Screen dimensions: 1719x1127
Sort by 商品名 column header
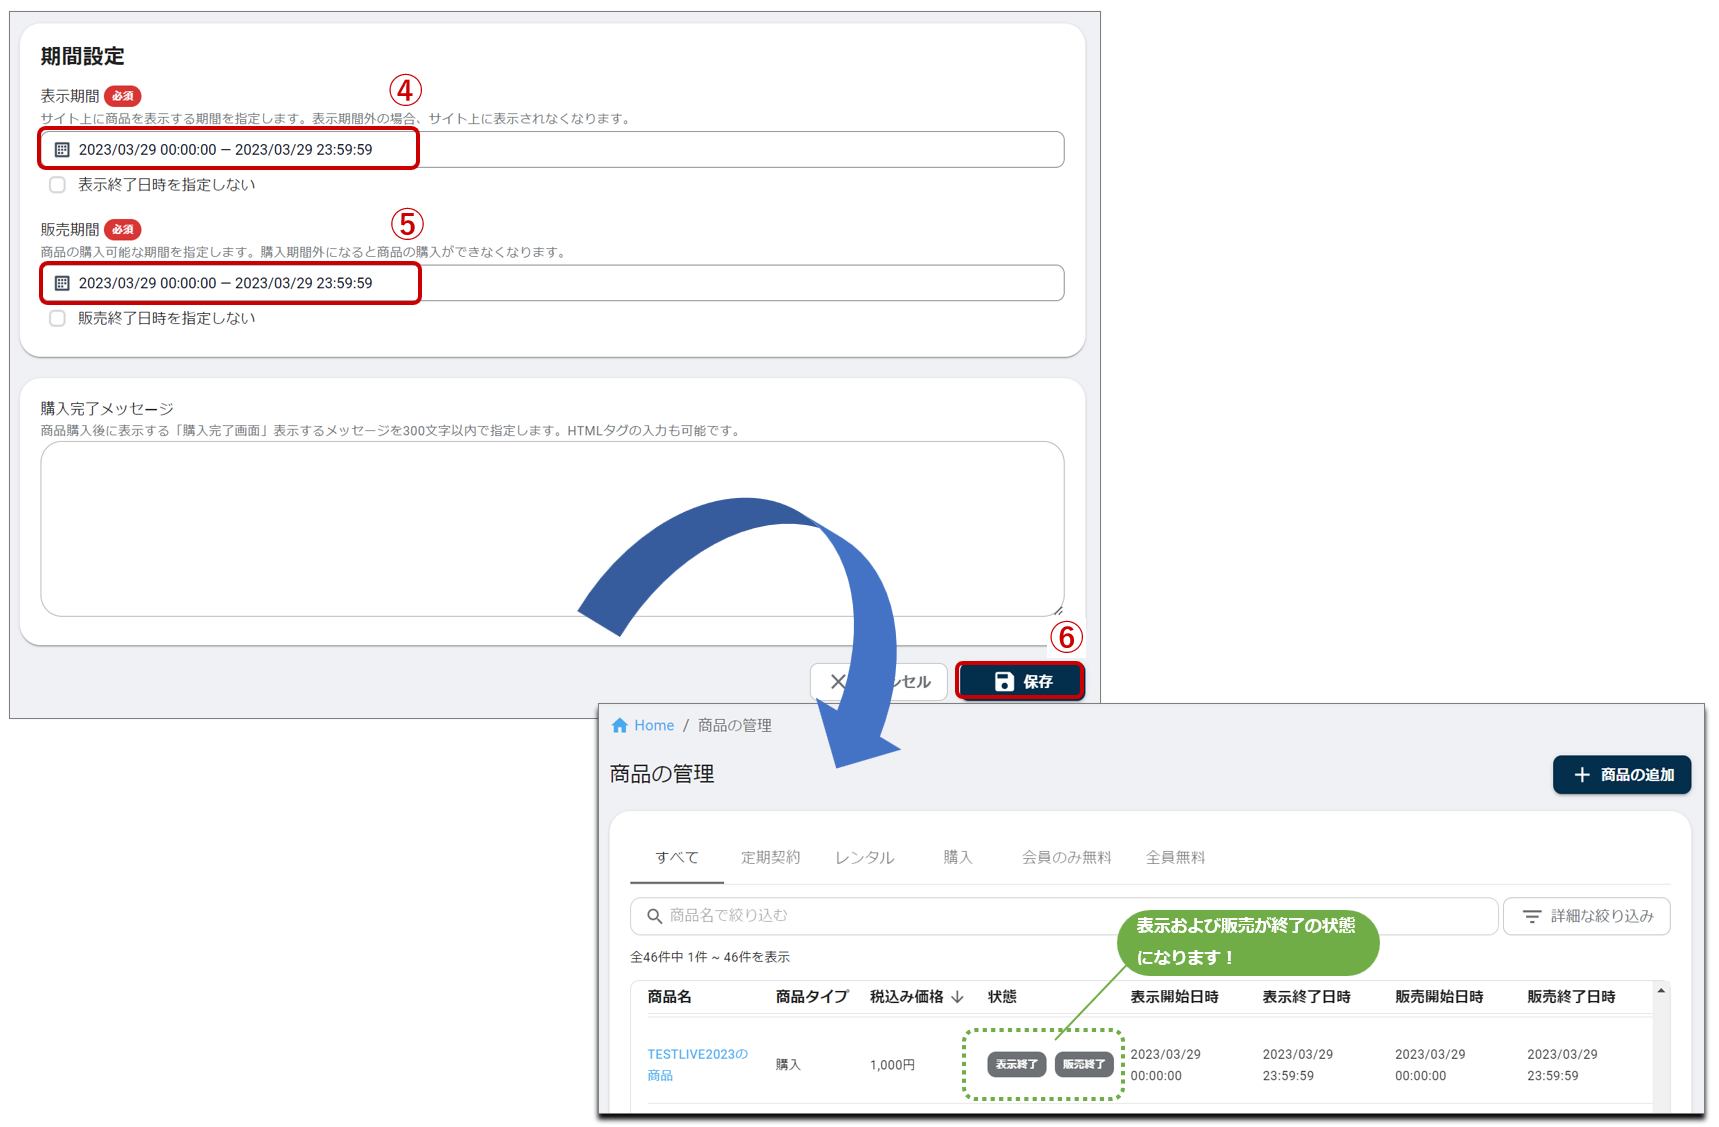coord(669,997)
